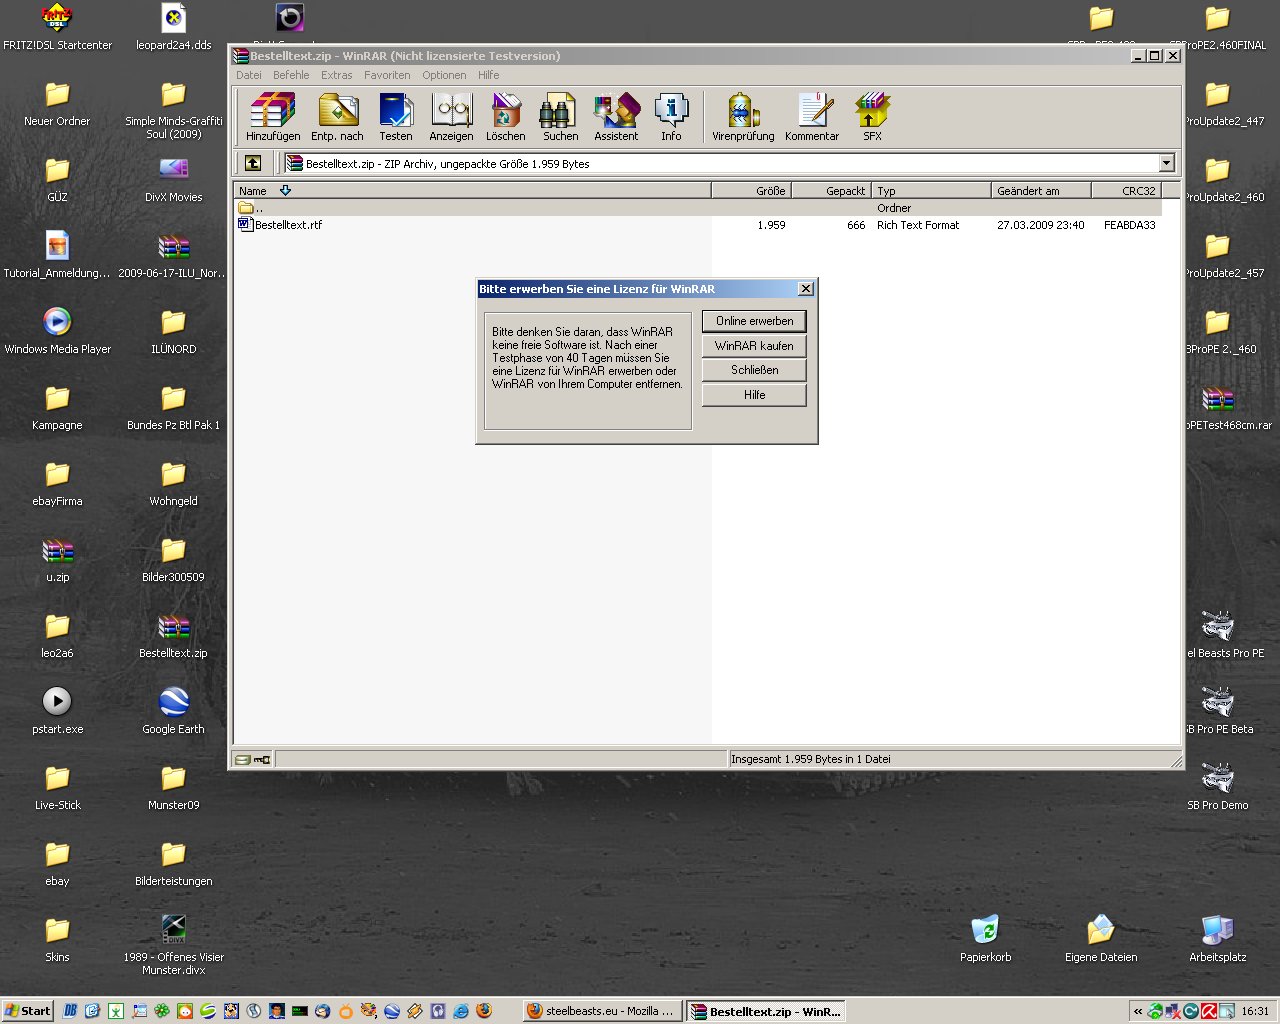This screenshot has height=1024, width=1280.
Task: Open the Optionen menu
Action: (x=444, y=75)
